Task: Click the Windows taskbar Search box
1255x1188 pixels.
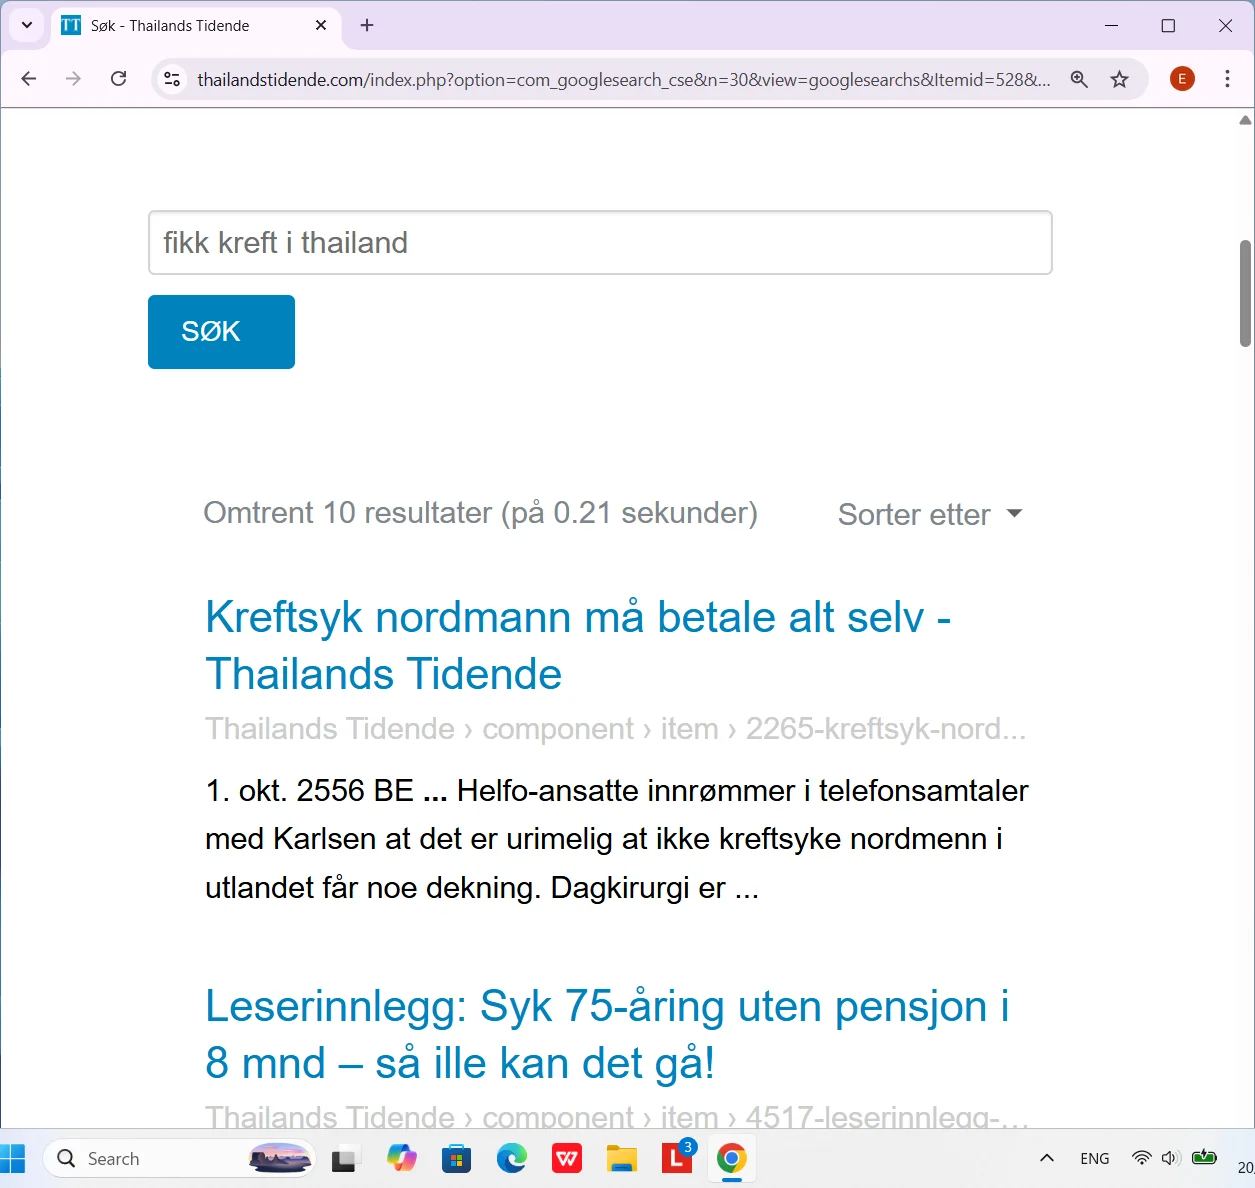Action: coord(180,1159)
